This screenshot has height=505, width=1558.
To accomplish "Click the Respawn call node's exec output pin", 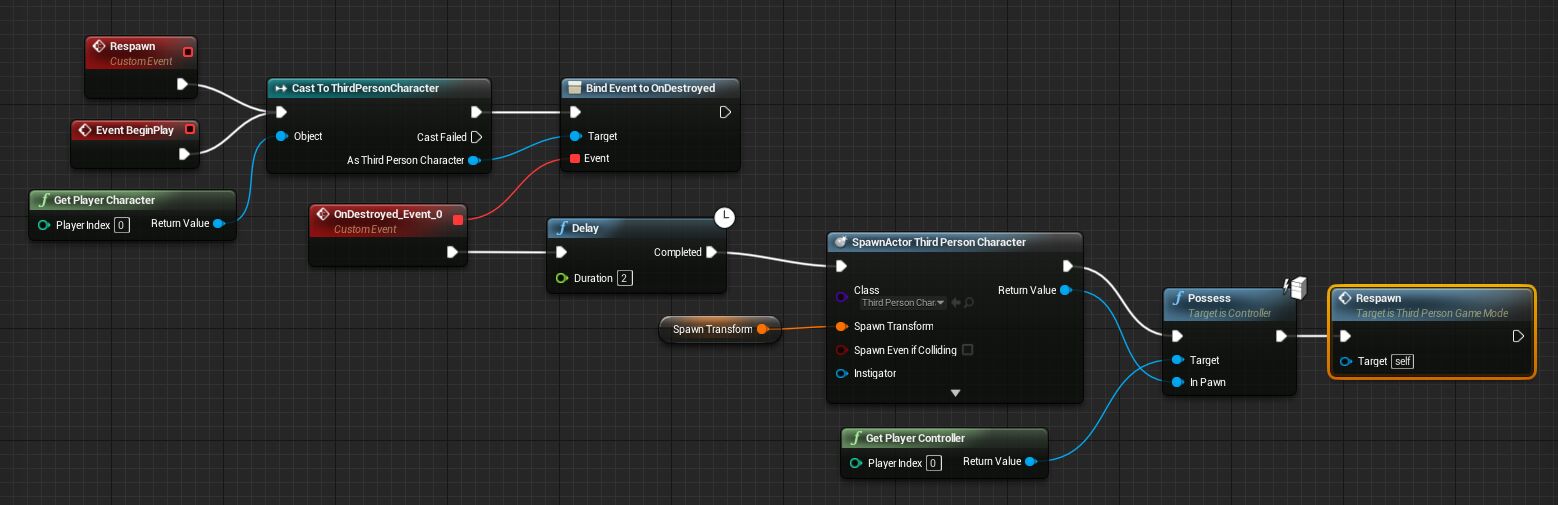I will pos(1518,336).
